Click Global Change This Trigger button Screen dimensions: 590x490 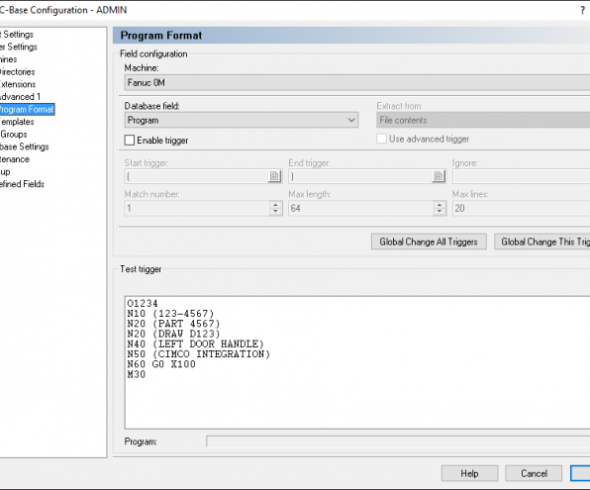(542, 242)
